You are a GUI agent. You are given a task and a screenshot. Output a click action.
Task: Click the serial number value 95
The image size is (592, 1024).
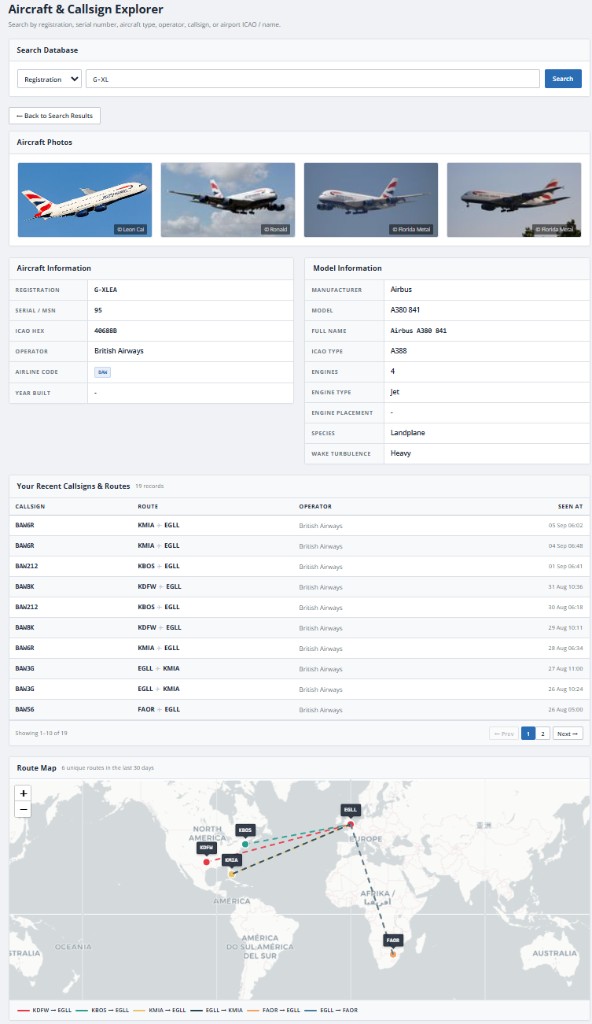[x=98, y=310]
